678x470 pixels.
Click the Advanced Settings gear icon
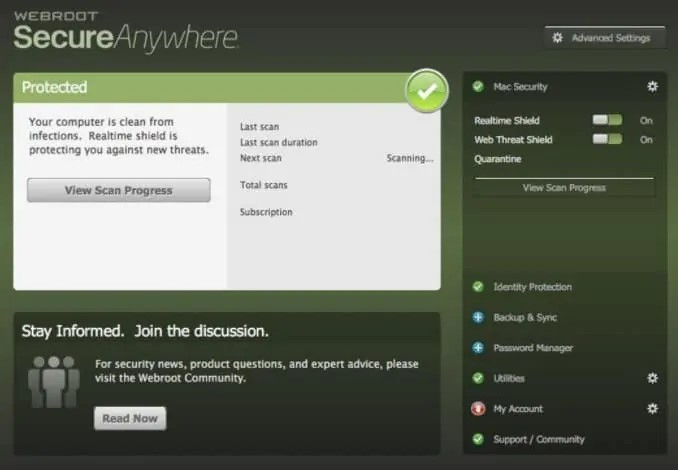[557, 38]
